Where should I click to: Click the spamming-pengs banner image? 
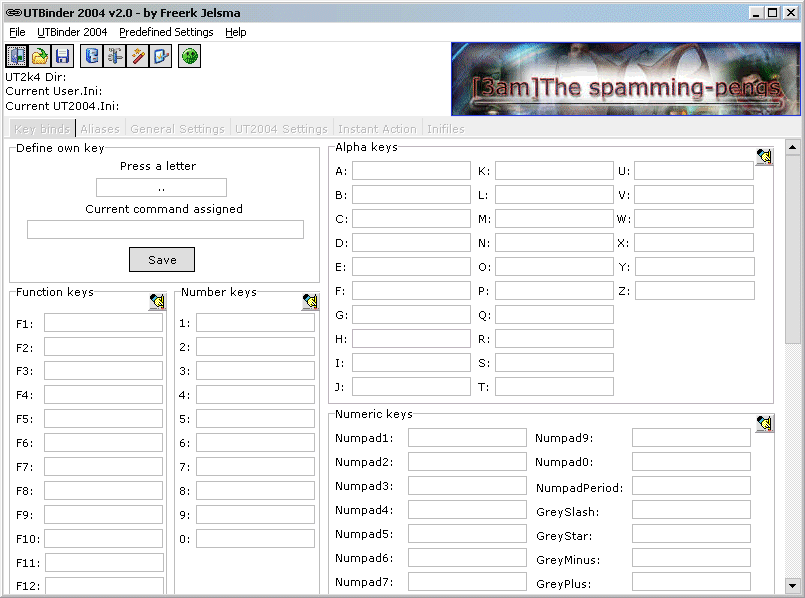click(x=626, y=79)
